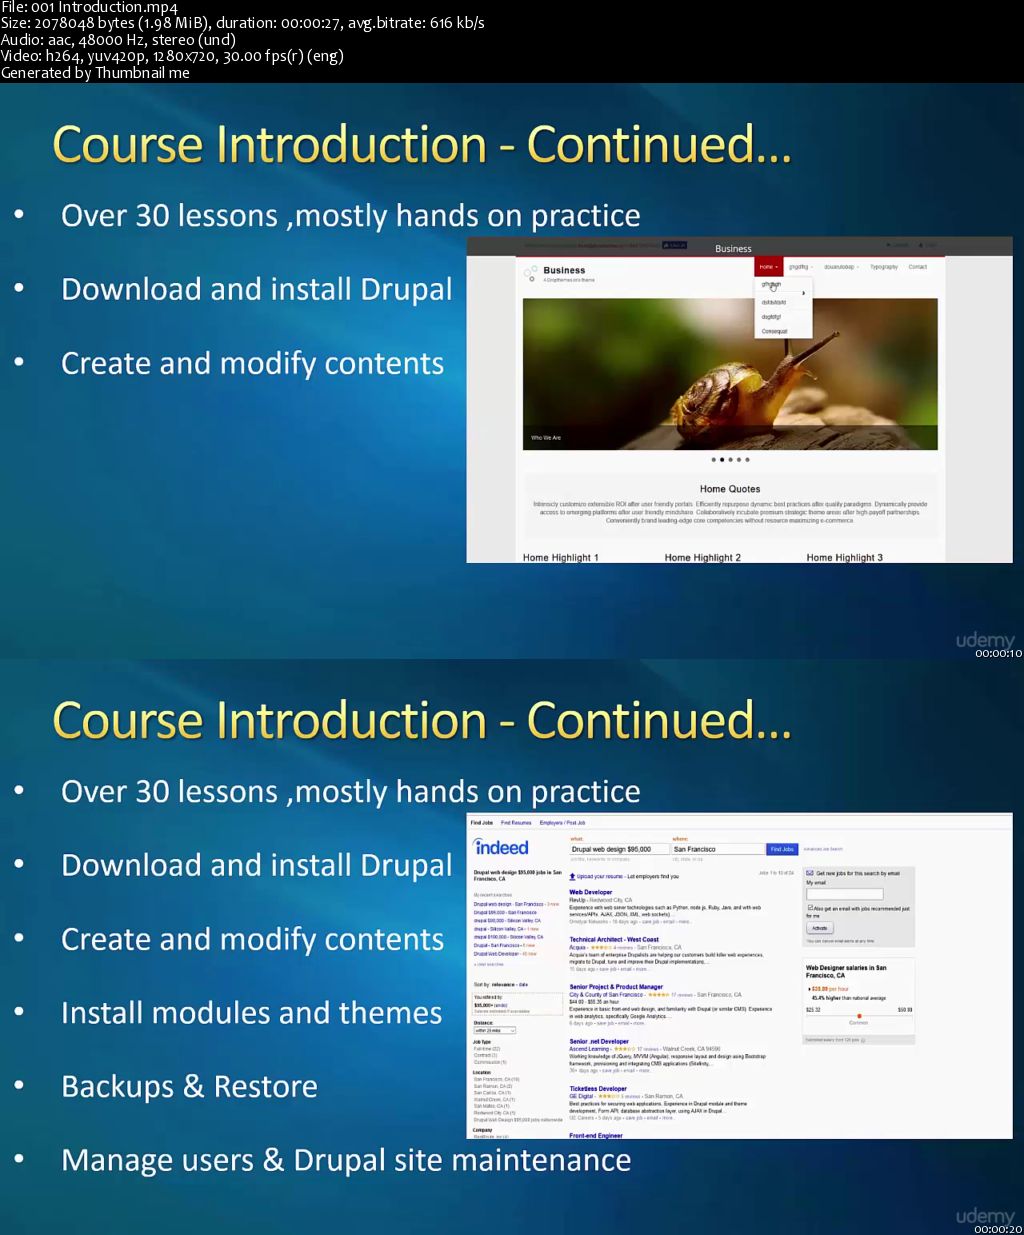Open the Typography menu on the Business site
The height and width of the screenshot is (1235, 1024).
click(x=884, y=267)
